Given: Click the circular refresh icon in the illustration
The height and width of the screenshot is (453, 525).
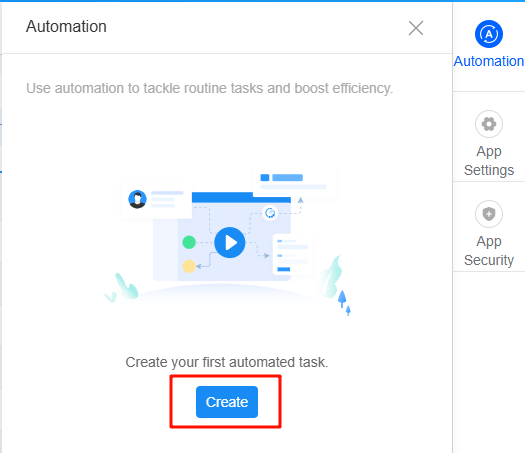Looking at the screenshot, I should pos(270,213).
